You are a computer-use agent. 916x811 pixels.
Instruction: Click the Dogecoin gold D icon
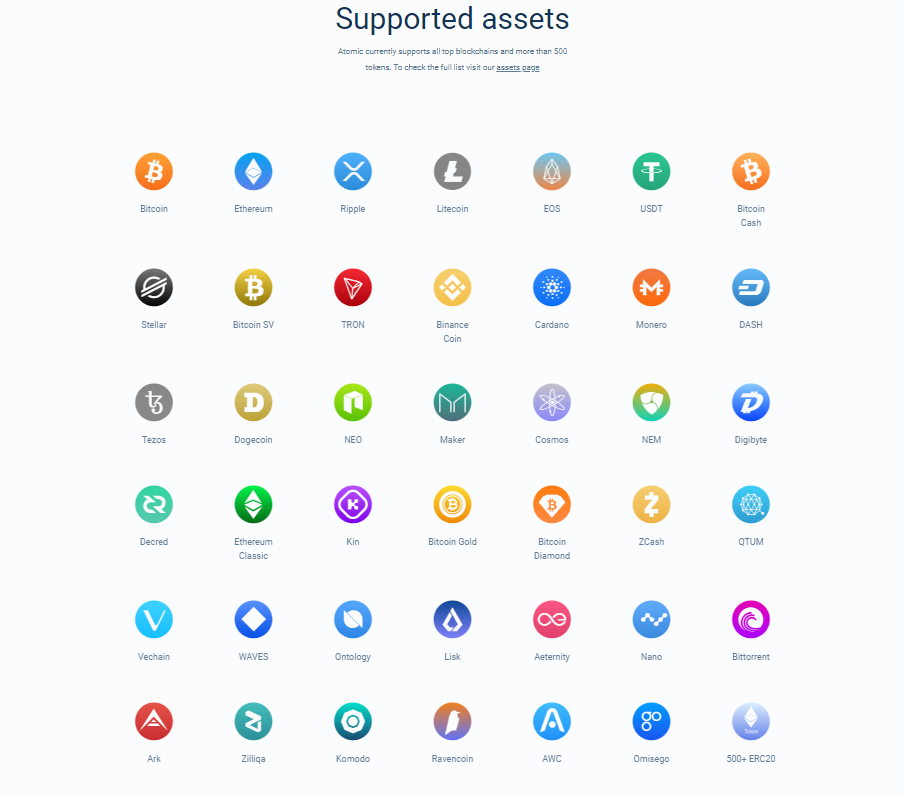(253, 402)
